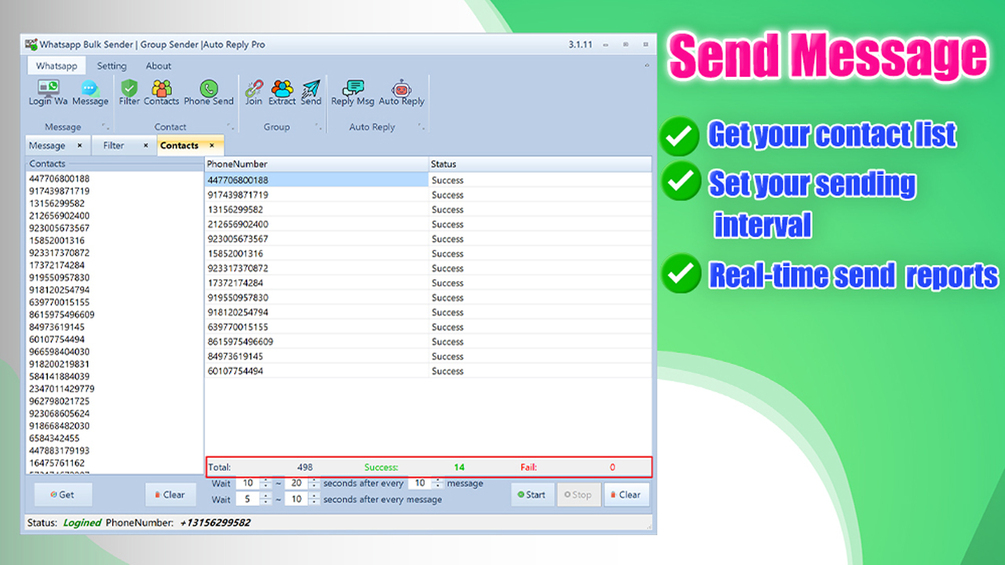Click messages-per-batch count field
The height and width of the screenshot is (565, 1005).
[x=420, y=483]
